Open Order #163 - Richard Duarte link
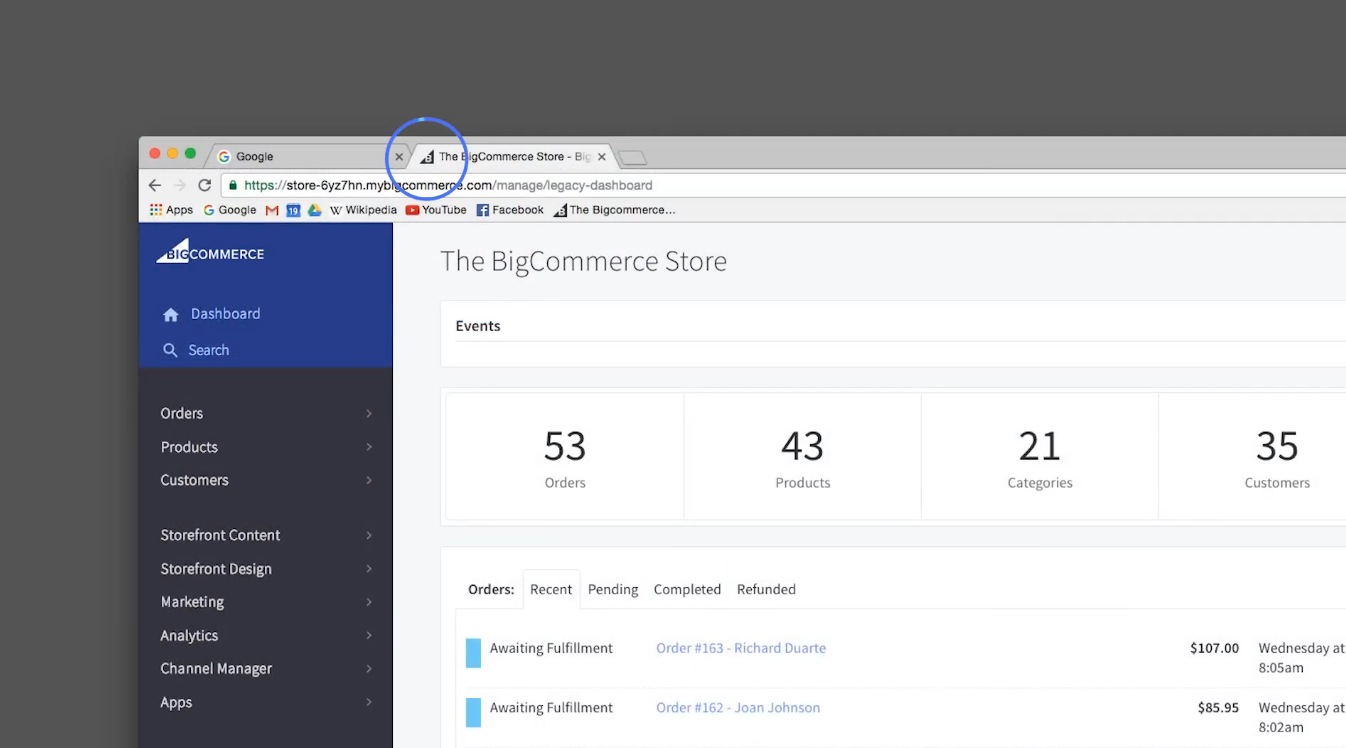 pyautogui.click(x=740, y=648)
